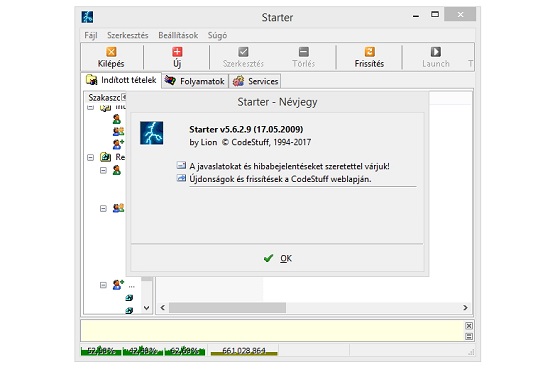Click the Kilépés toolbar icon
Screen dimensions: 550x369
pos(111,52)
